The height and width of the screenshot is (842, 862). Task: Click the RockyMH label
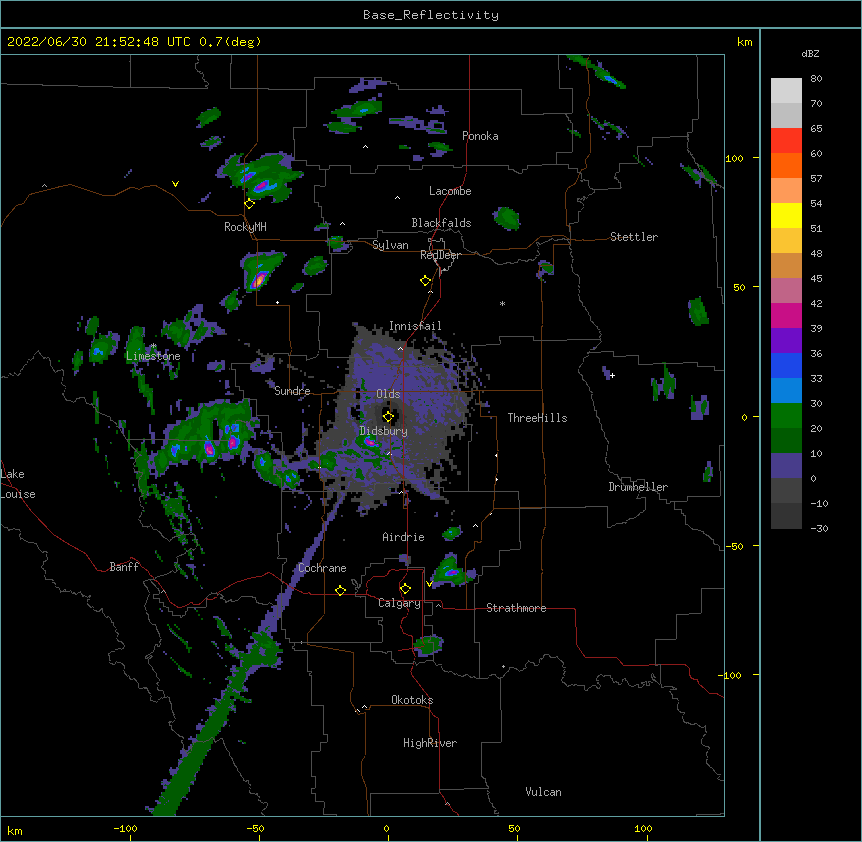[x=245, y=227]
